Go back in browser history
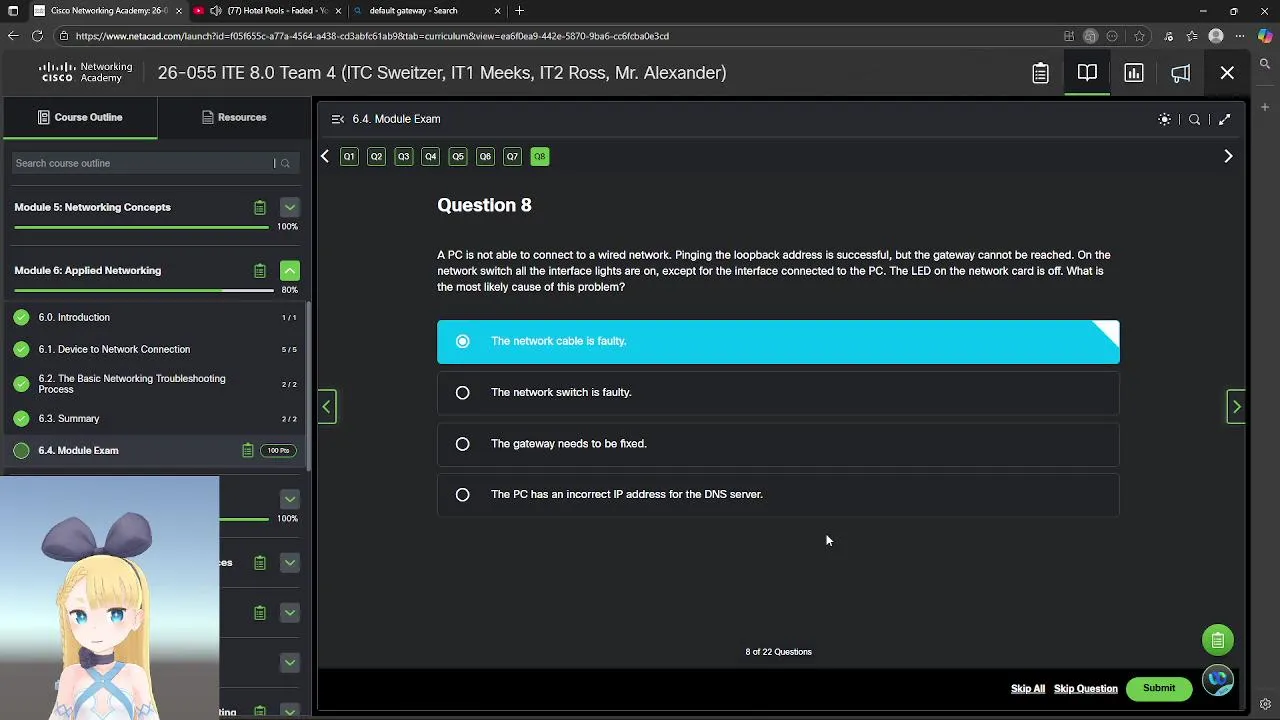 coord(13,36)
